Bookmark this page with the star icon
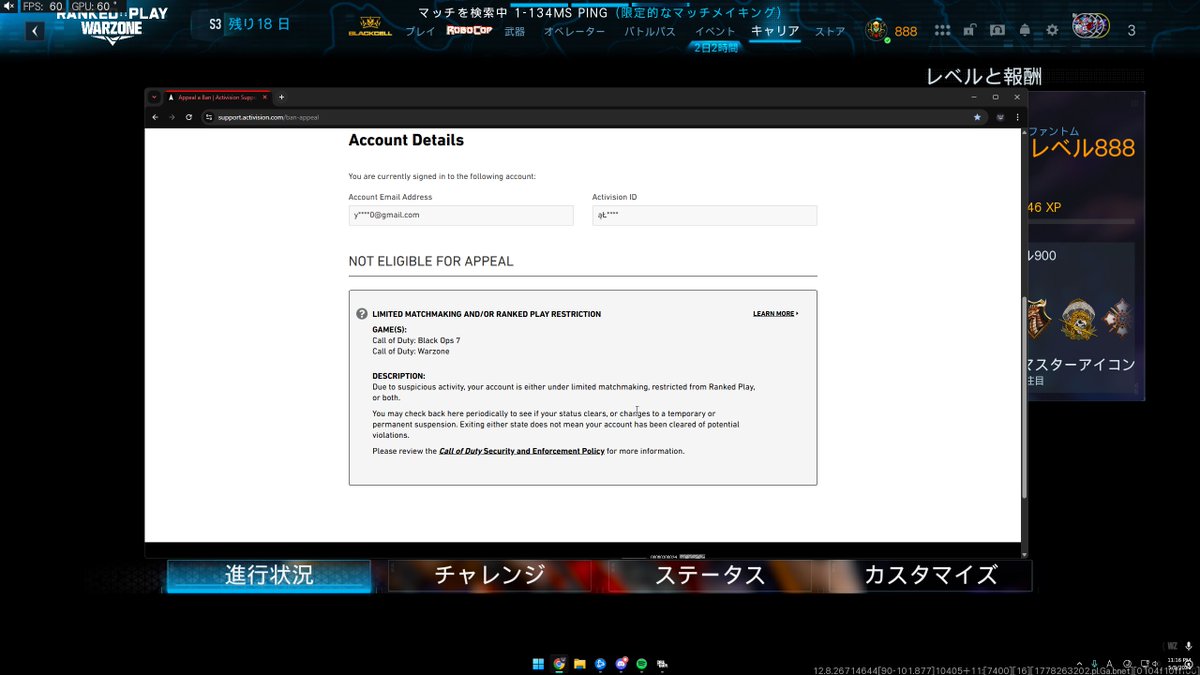The width and height of the screenshot is (1200, 675). tap(977, 117)
